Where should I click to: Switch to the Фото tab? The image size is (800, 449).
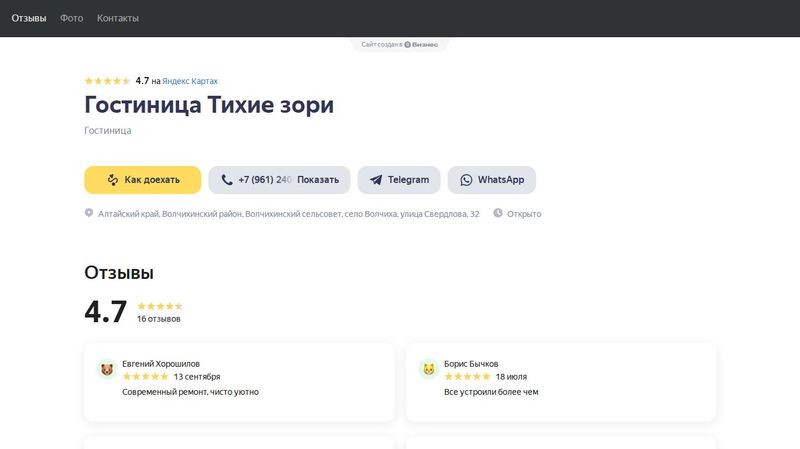(72, 18)
